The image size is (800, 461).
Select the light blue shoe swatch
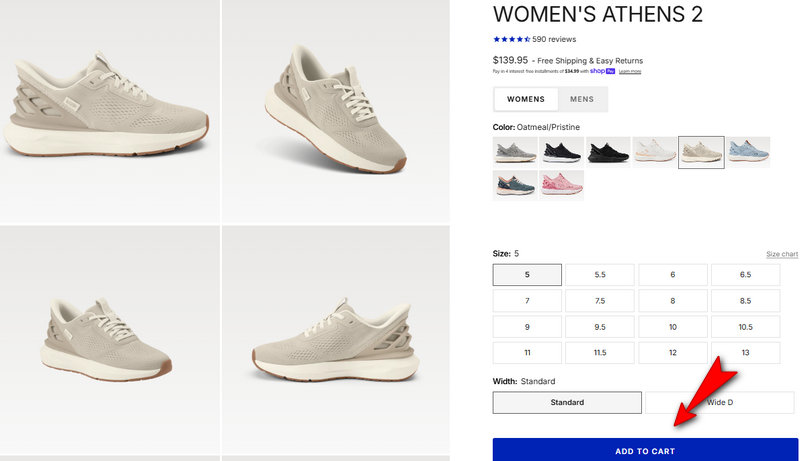748,151
